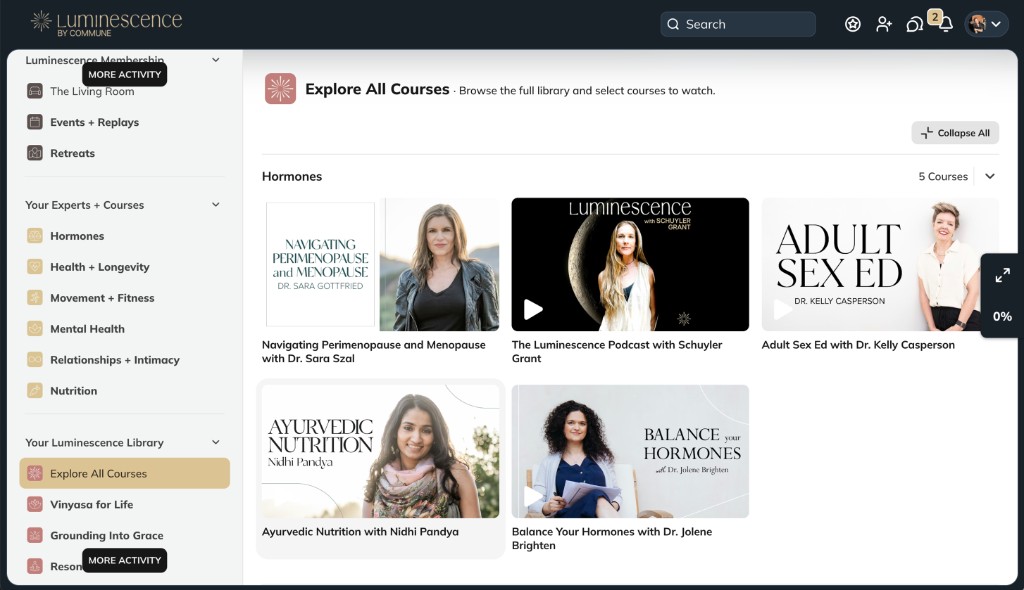
Task: Click the Collapse All button
Action: coord(955,133)
